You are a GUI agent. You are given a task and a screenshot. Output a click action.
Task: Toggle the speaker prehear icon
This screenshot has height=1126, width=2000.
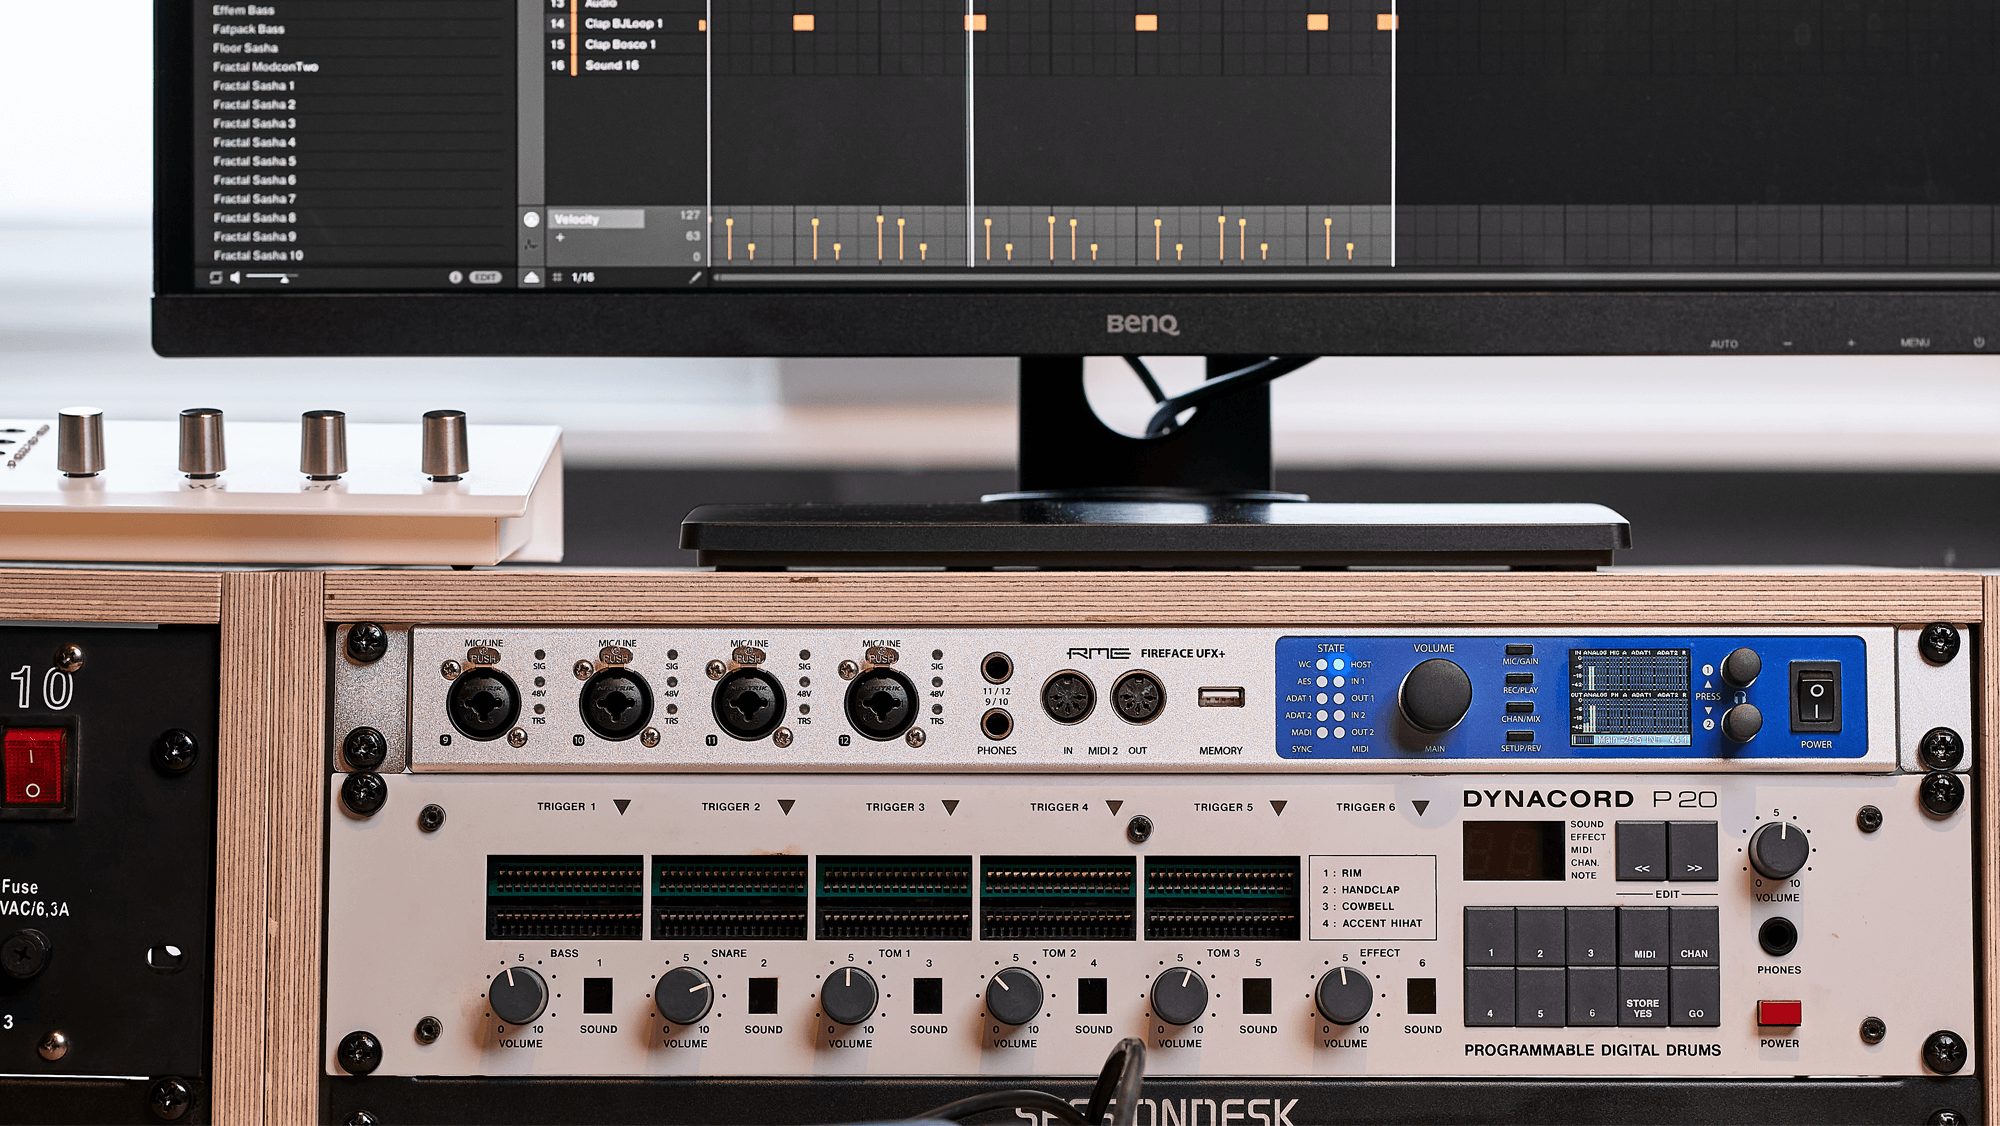(x=235, y=277)
